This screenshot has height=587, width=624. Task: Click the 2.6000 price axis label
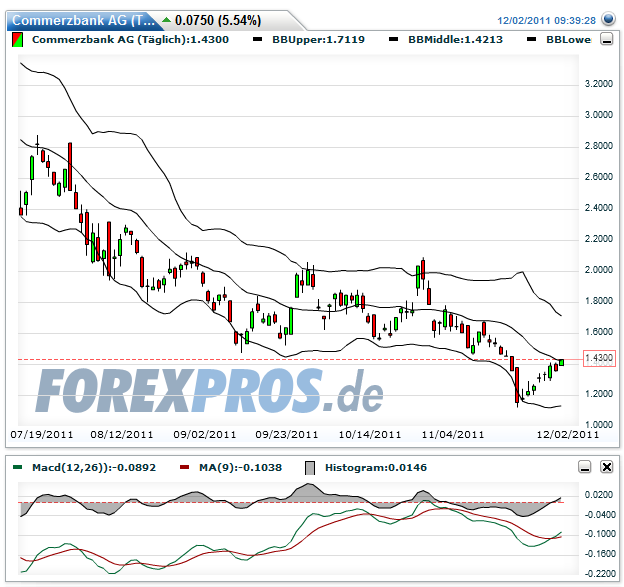point(599,177)
